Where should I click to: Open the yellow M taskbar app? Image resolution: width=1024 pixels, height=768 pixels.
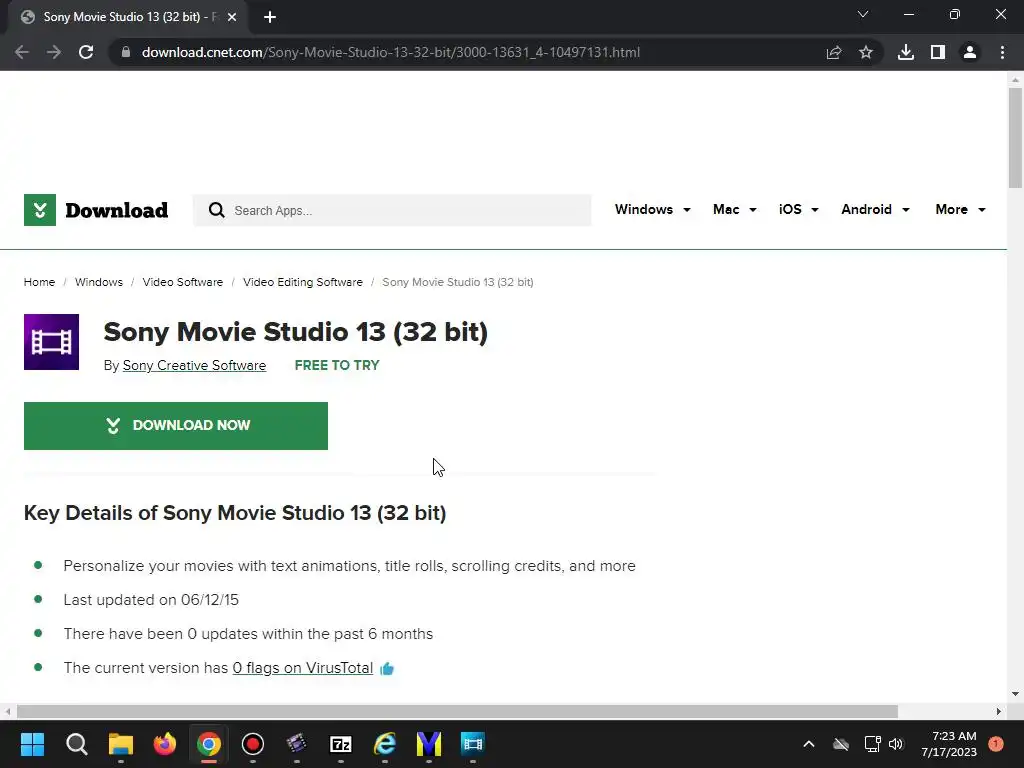pos(429,744)
